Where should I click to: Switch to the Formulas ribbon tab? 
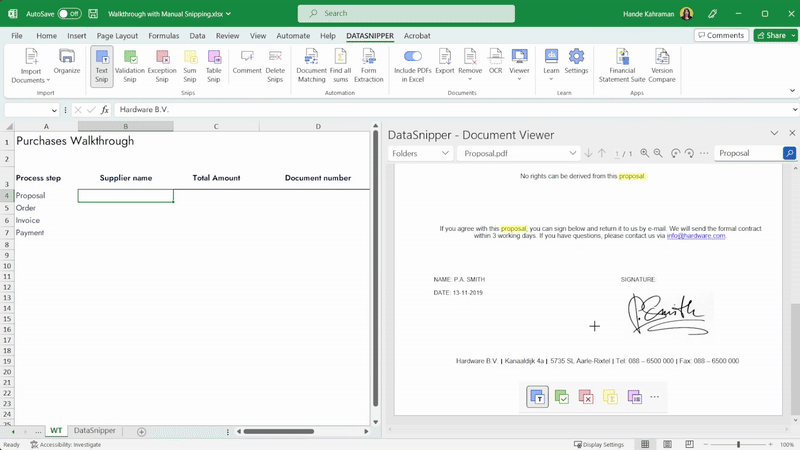click(164, 36)
